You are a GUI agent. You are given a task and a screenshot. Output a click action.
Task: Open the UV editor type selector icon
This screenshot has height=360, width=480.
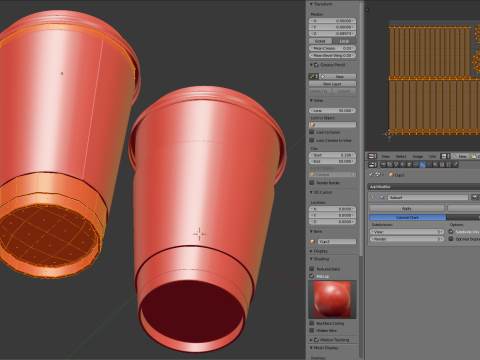tap(372, 156)
